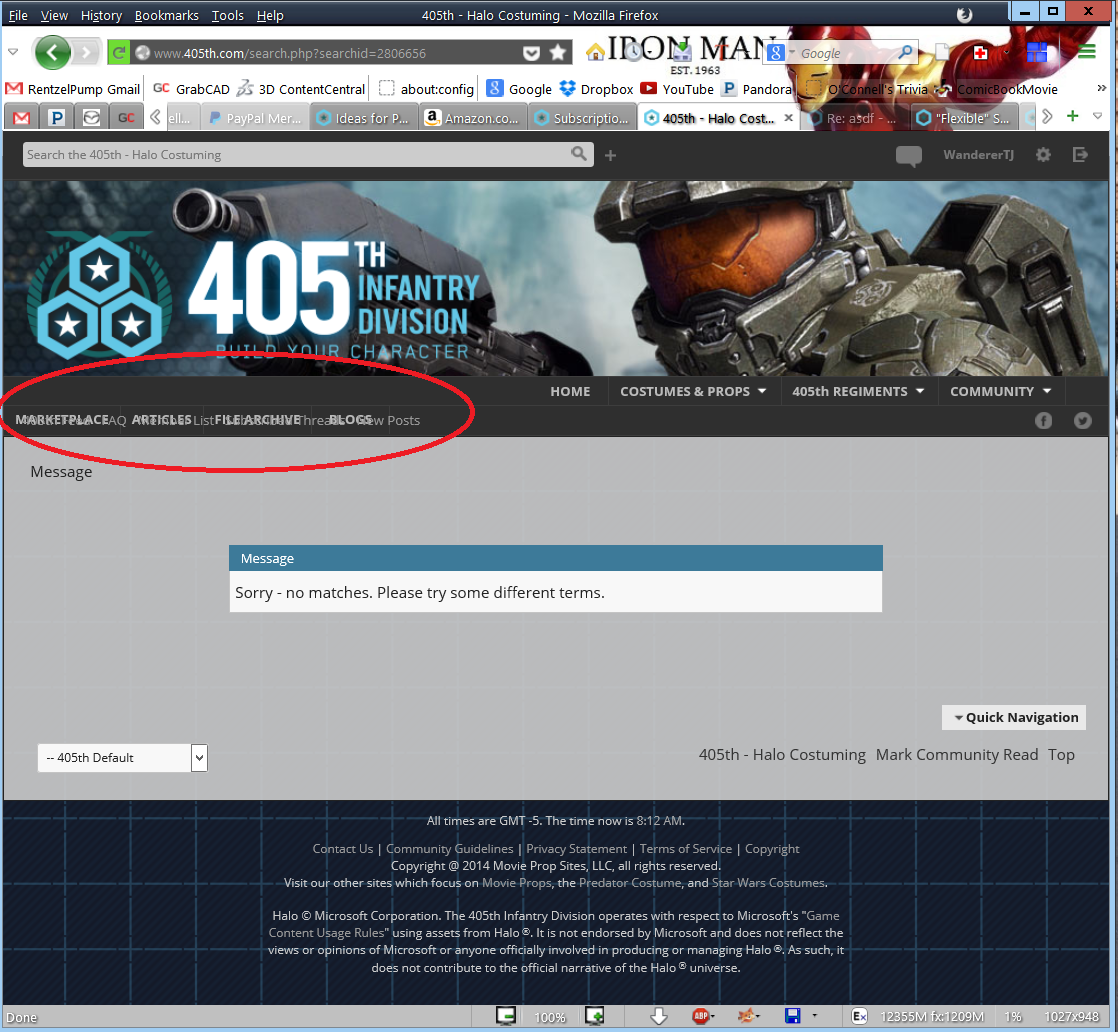Image resolution: width=1118 pixels, height=1032 pixels.
Task: Visit the 405th Facebook page icon
Action: pos(1043,421)
